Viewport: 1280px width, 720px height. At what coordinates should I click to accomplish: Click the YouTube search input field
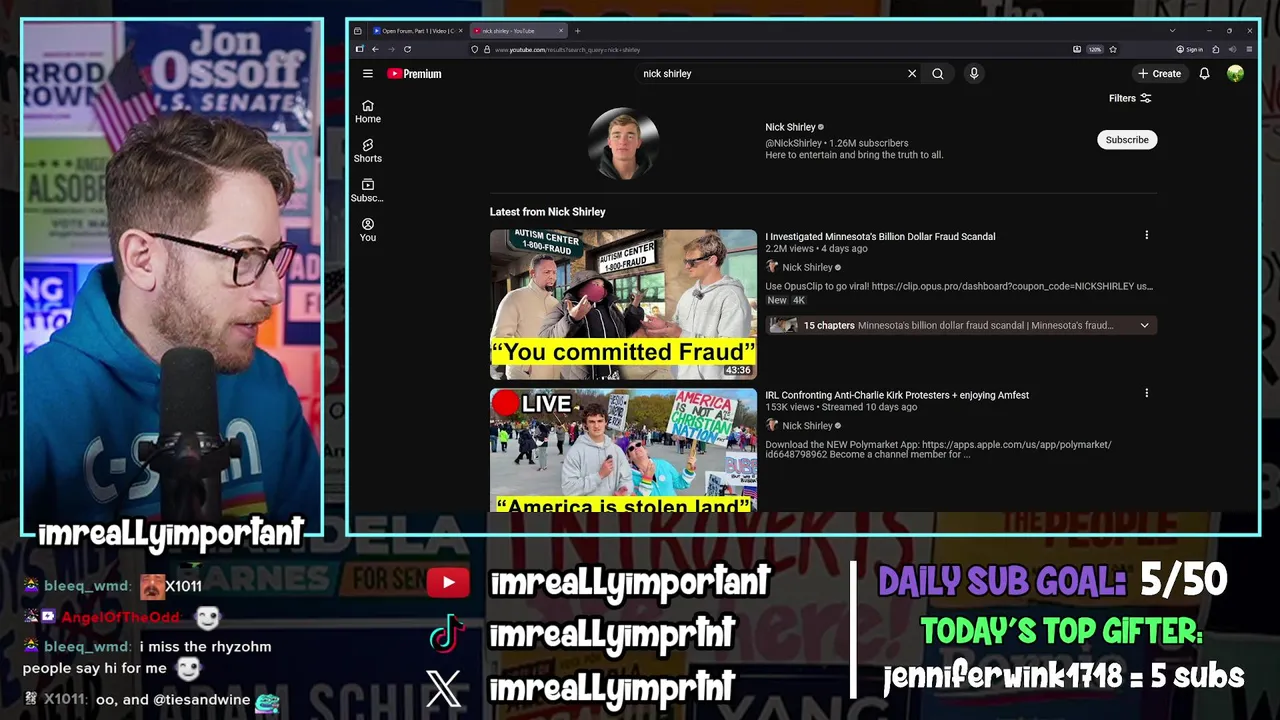pyautogui.click(x=770, y=74)
